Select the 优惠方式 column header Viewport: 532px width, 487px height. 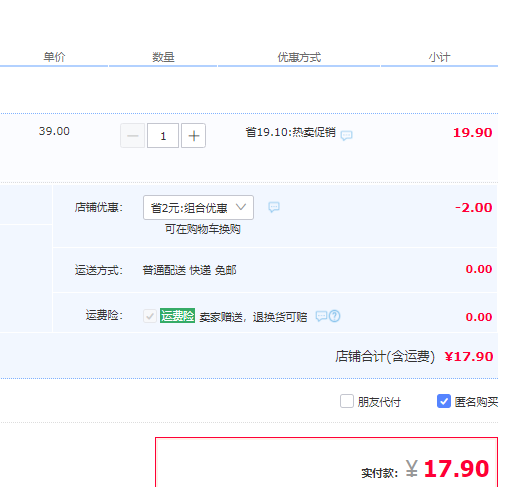point(299,57)
